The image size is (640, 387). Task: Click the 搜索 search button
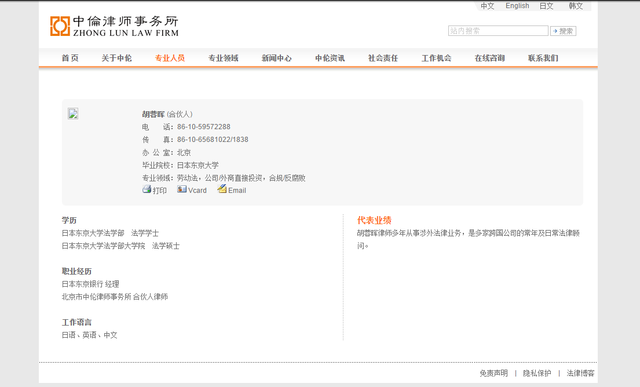563,31
